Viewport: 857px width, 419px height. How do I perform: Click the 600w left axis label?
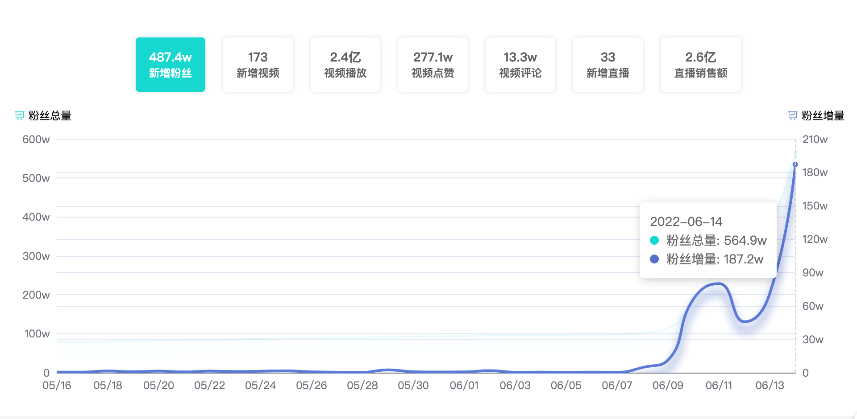click(x=36, y=139)
